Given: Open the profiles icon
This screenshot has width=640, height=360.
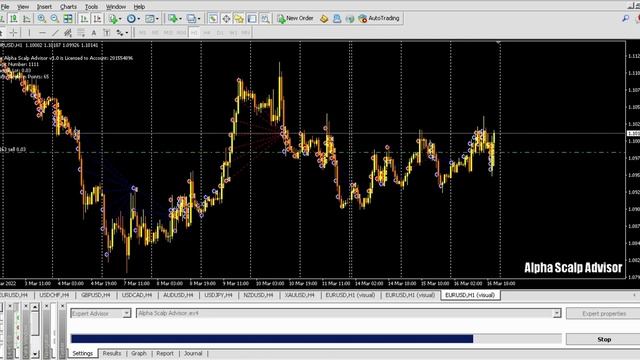Looking at the screenshot, I should [x=191, y=18].
